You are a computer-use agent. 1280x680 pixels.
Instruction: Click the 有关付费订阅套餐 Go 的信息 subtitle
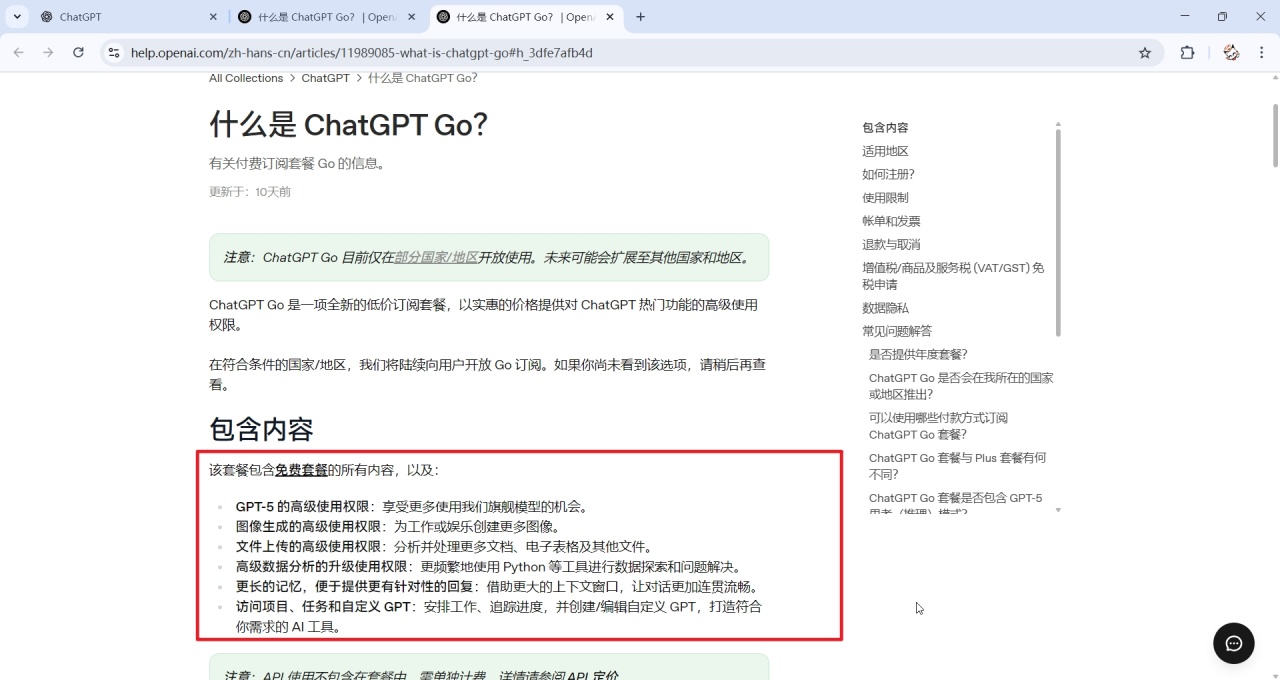coord(297,163)
